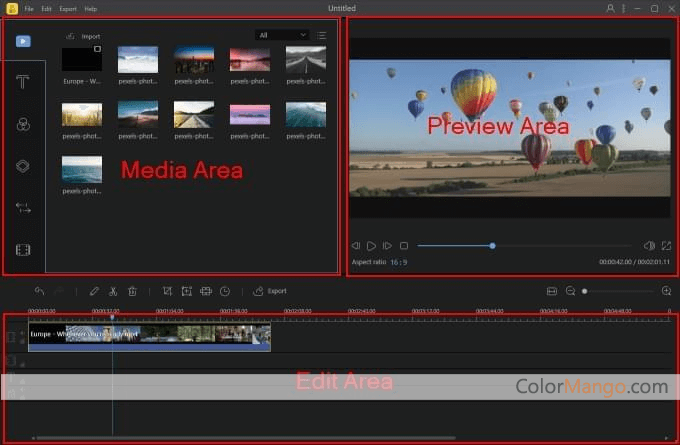Open the All media filter dropdown
680x445 pixels.
click(282, 35)
